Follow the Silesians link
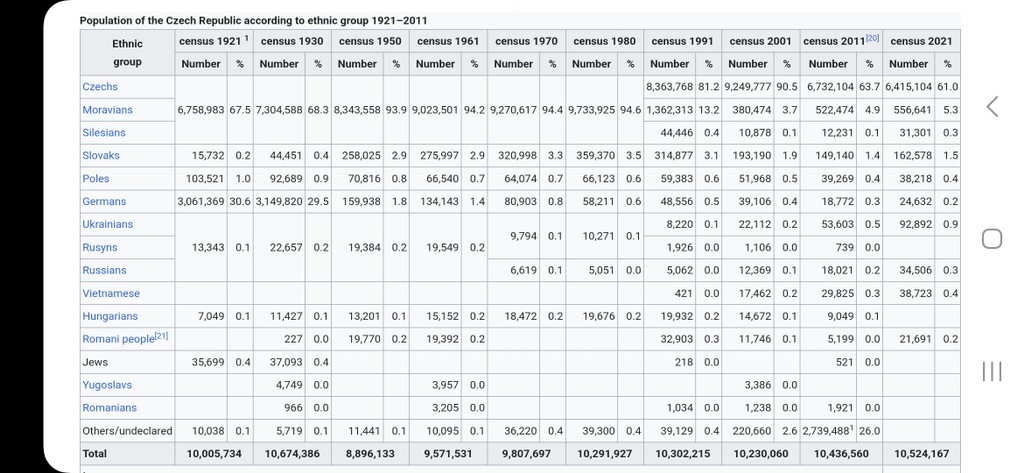Viewport: 1024px width, 473px height. [104, 133]
